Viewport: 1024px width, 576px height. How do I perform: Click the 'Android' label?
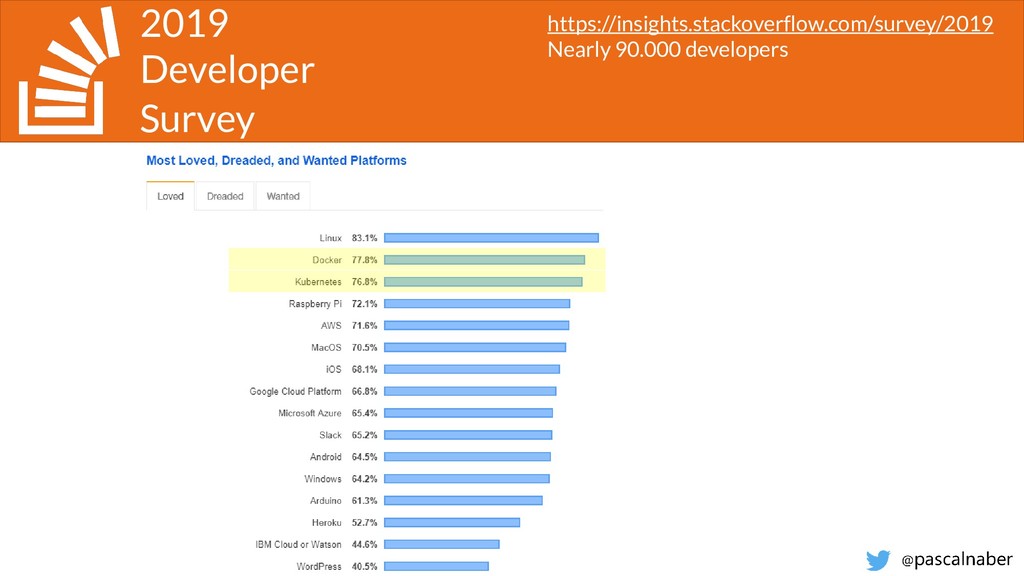pos(326,456)
